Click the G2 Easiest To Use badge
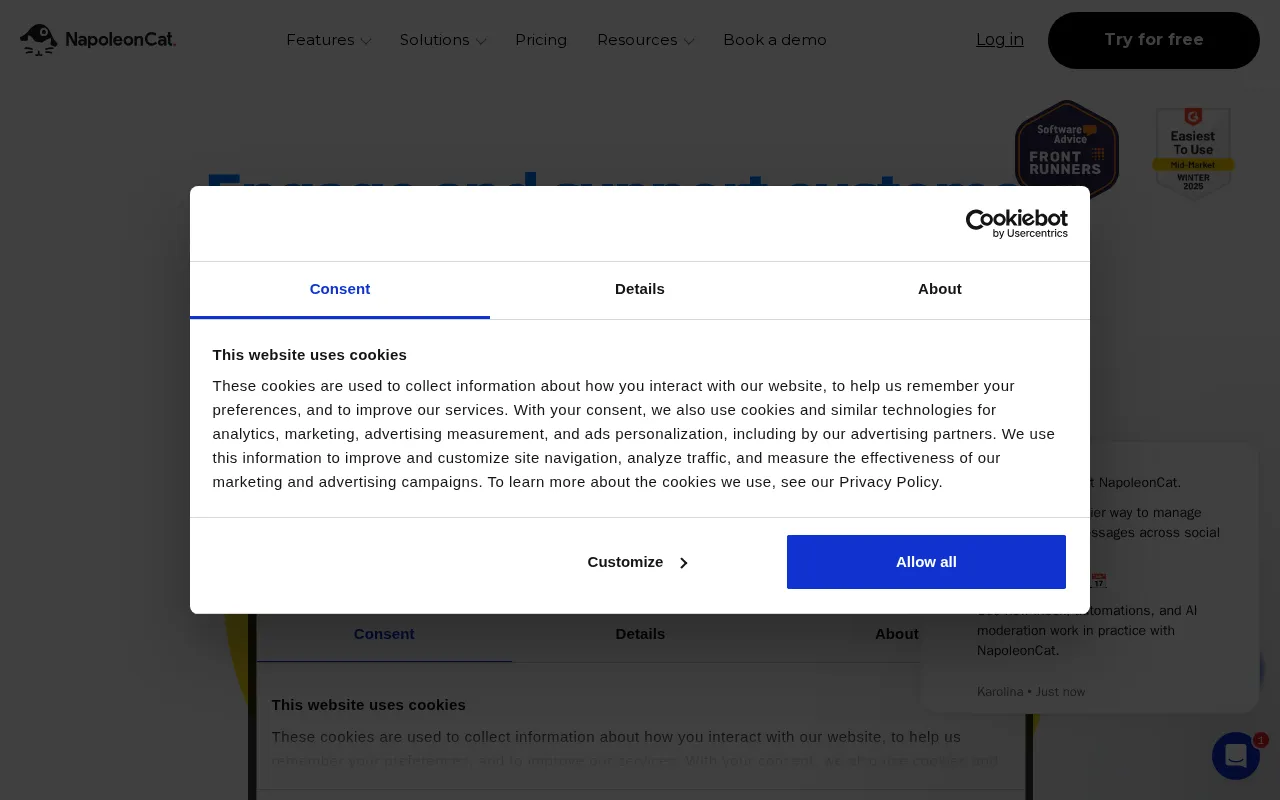The height and width of the screenshot is (800, 1280). (1193, 153)
